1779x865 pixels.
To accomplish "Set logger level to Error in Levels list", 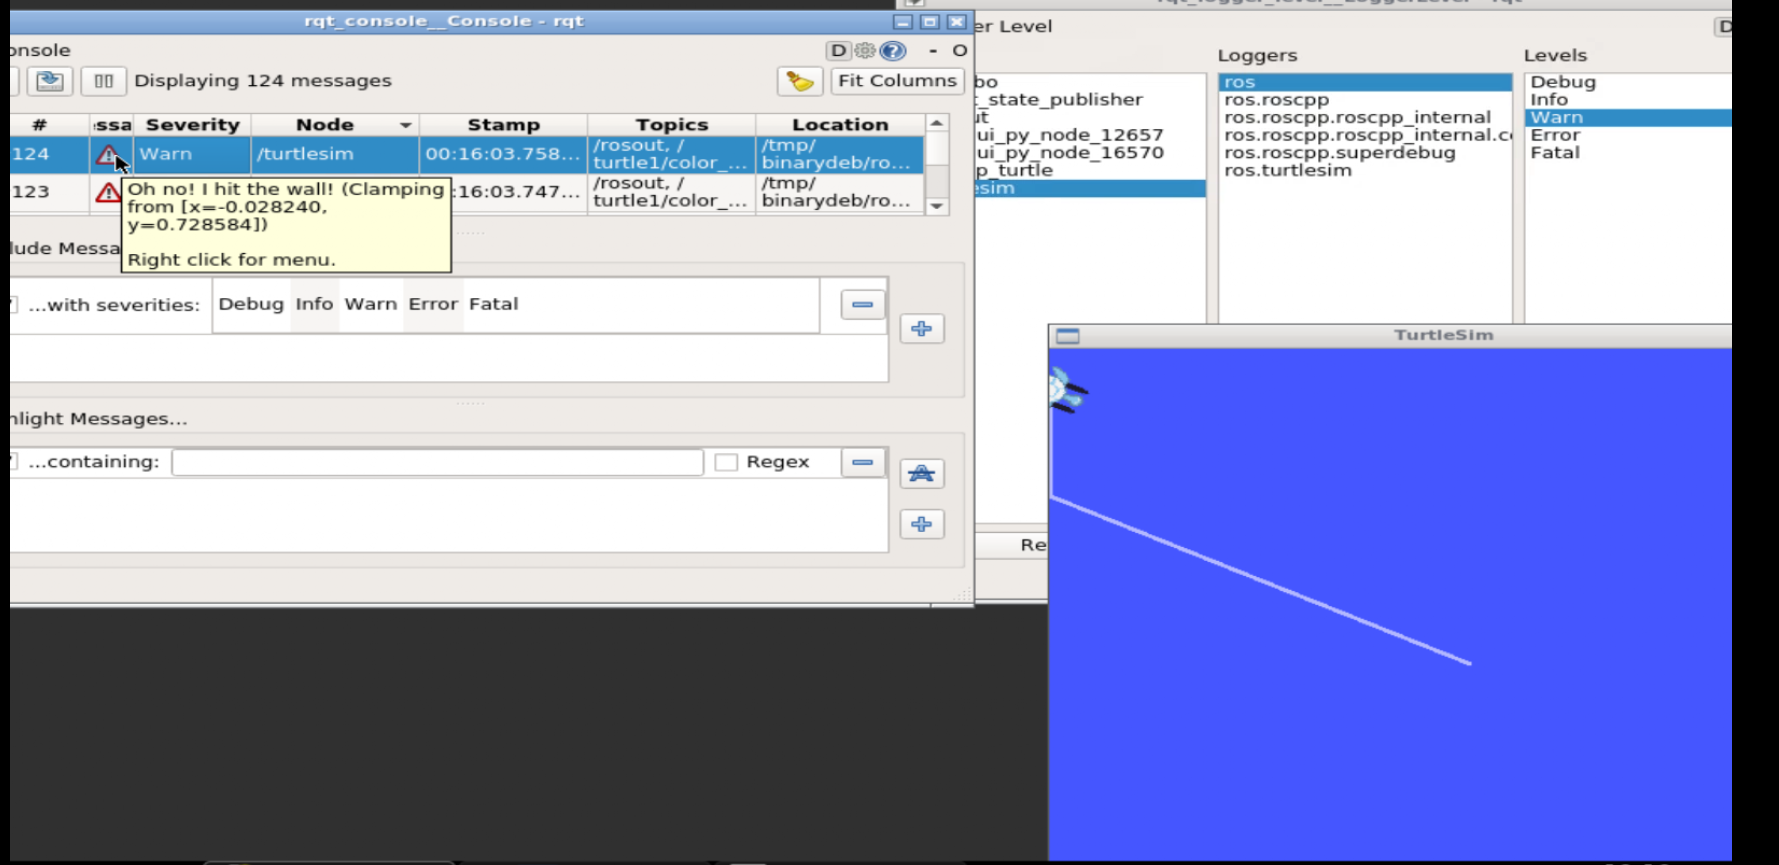I will (x=1555, y=135).
